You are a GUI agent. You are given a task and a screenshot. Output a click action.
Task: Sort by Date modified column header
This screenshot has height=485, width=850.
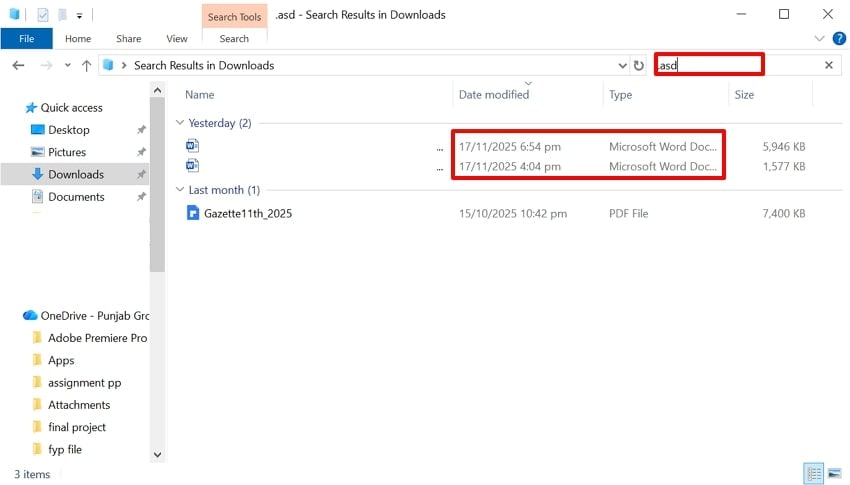(x=494, y=95)
